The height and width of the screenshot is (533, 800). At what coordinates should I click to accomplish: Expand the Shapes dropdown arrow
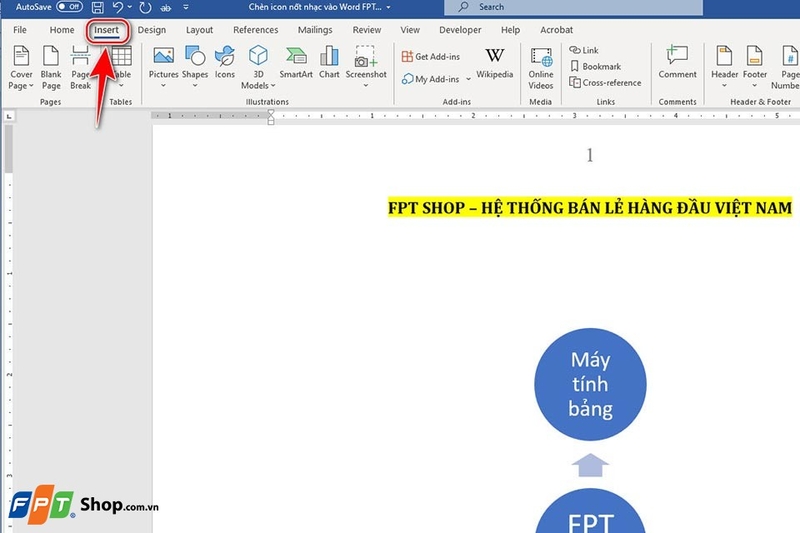click(x=195, y=86)
